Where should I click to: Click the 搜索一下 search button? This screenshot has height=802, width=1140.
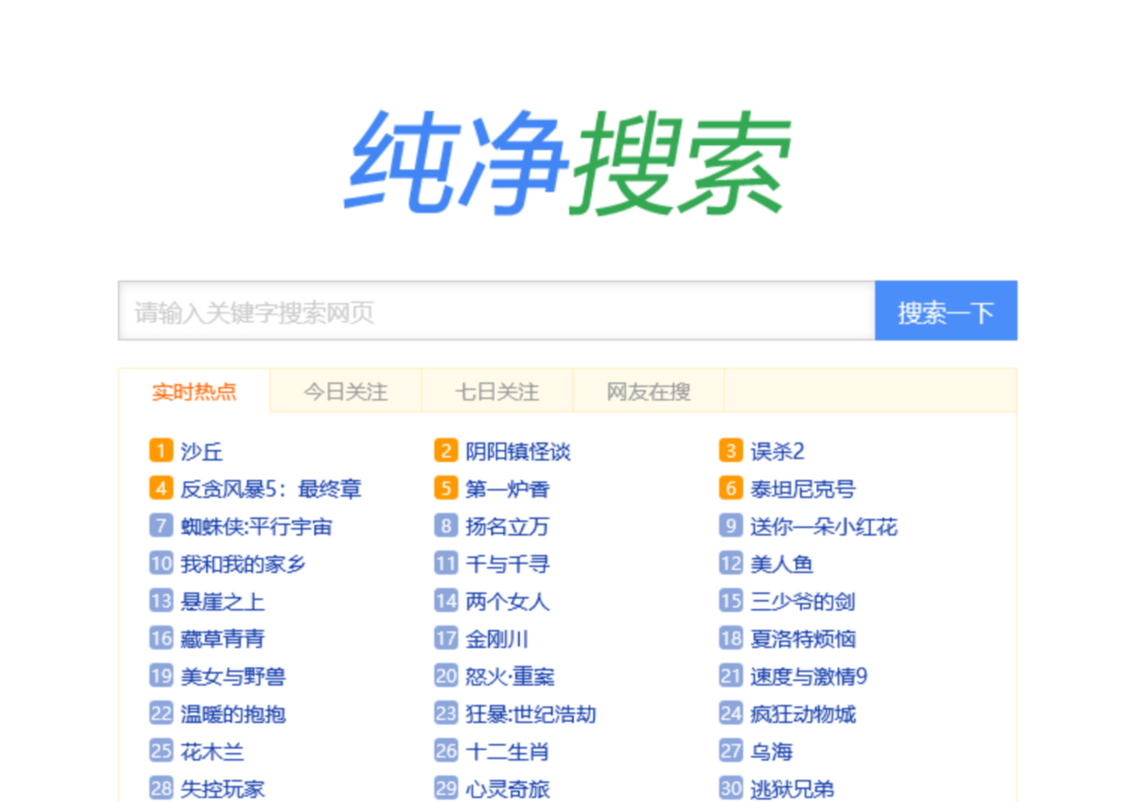click(x=946, y=311)
